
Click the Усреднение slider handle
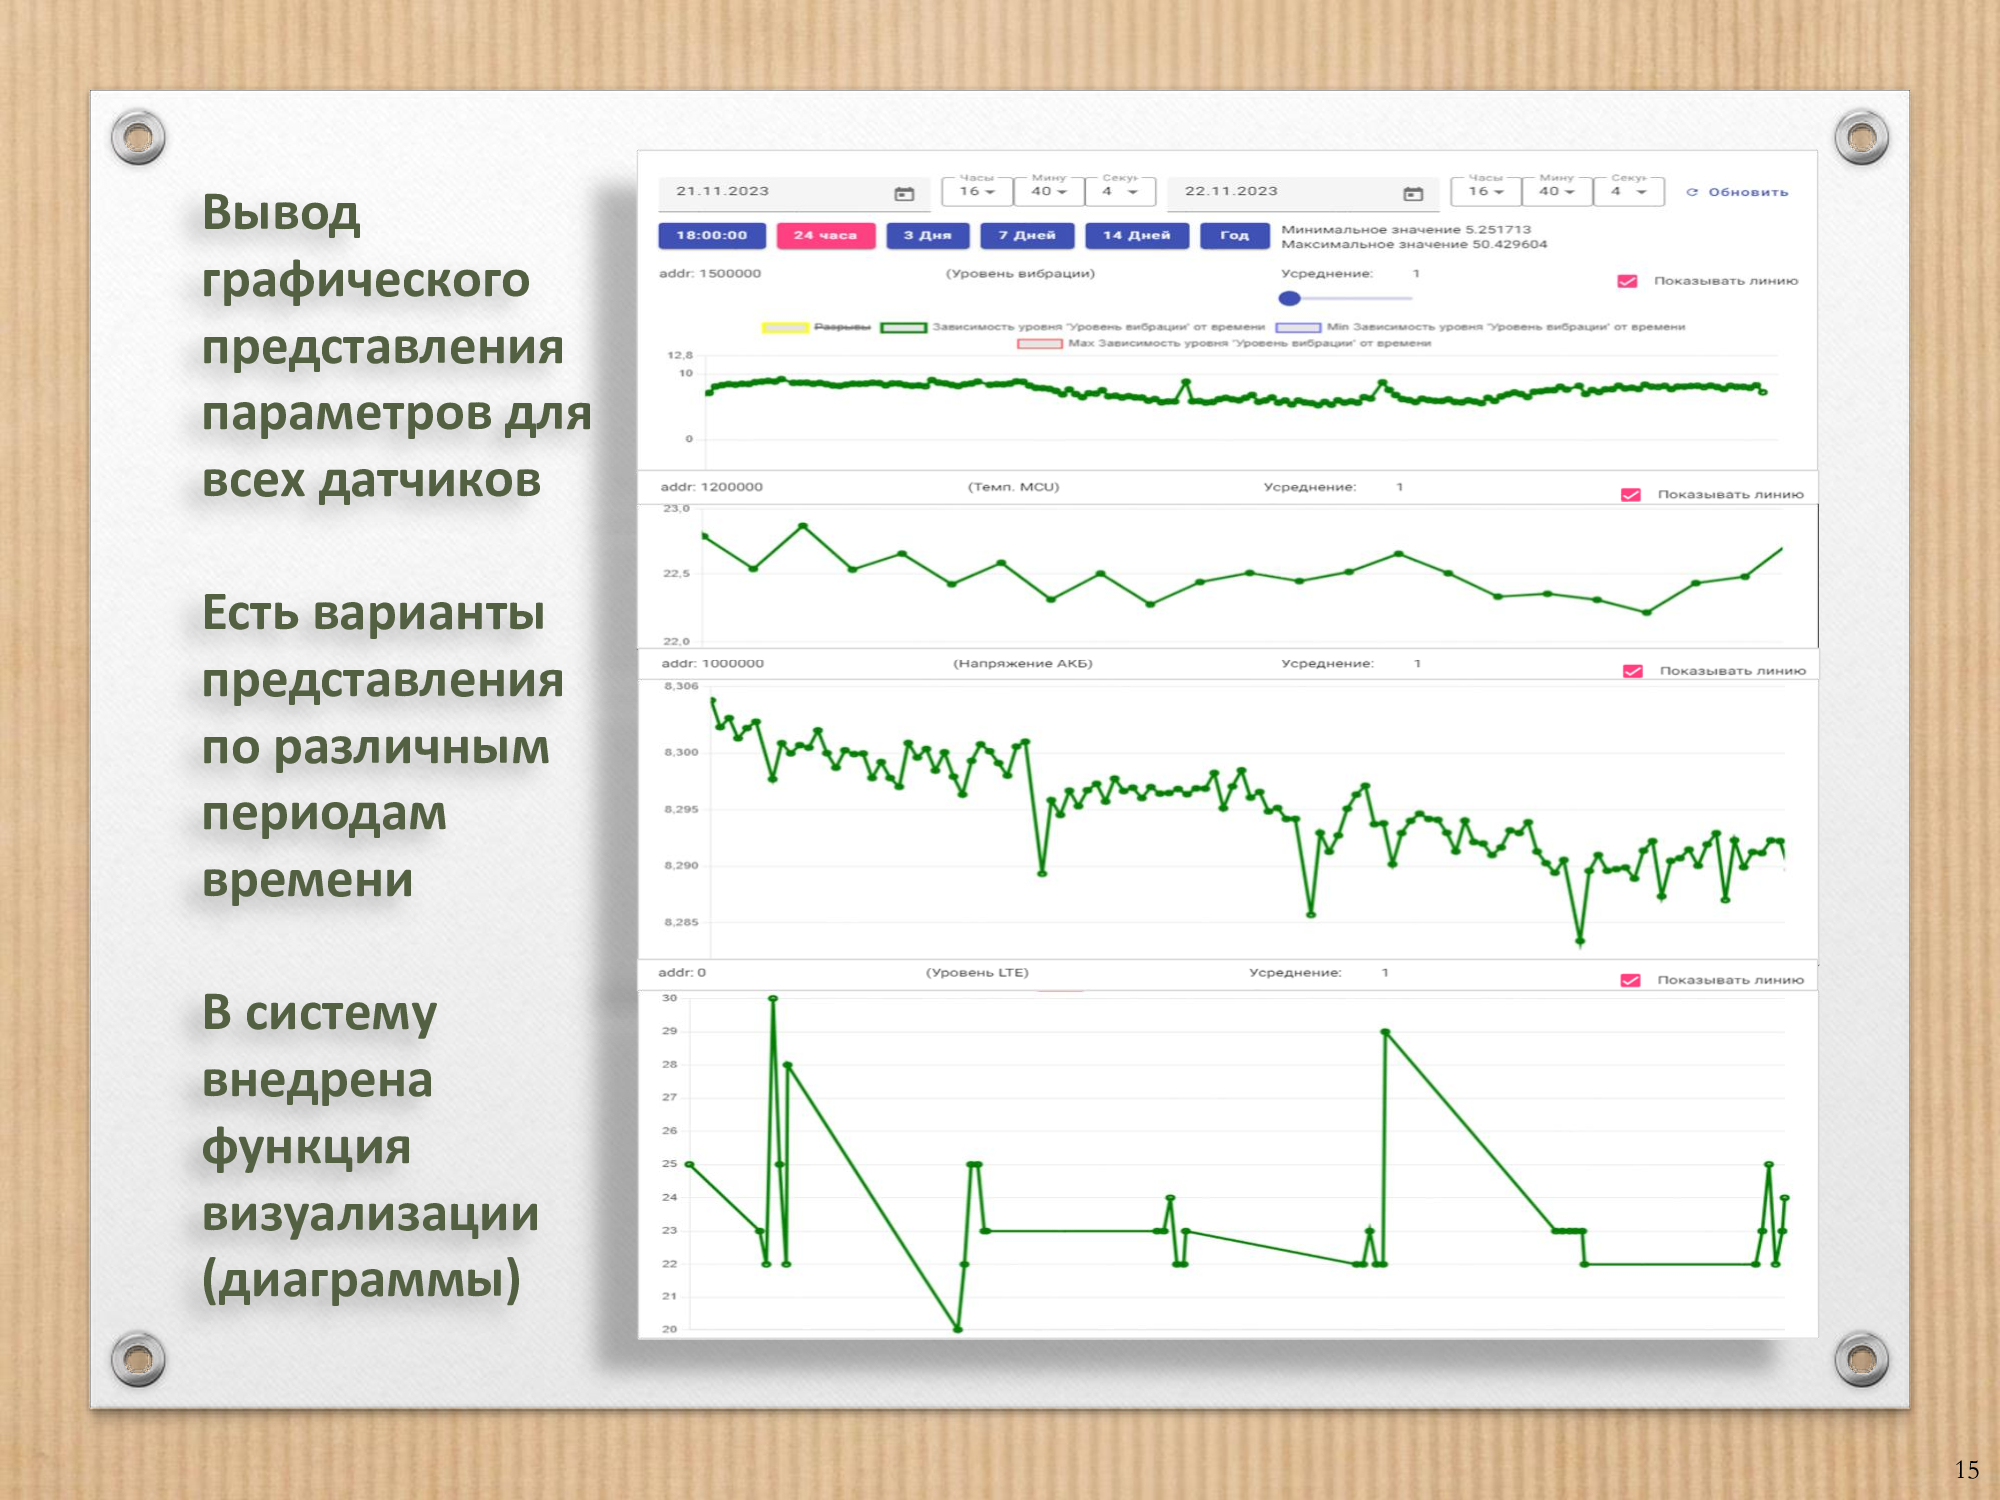[x=1291, y=296]
